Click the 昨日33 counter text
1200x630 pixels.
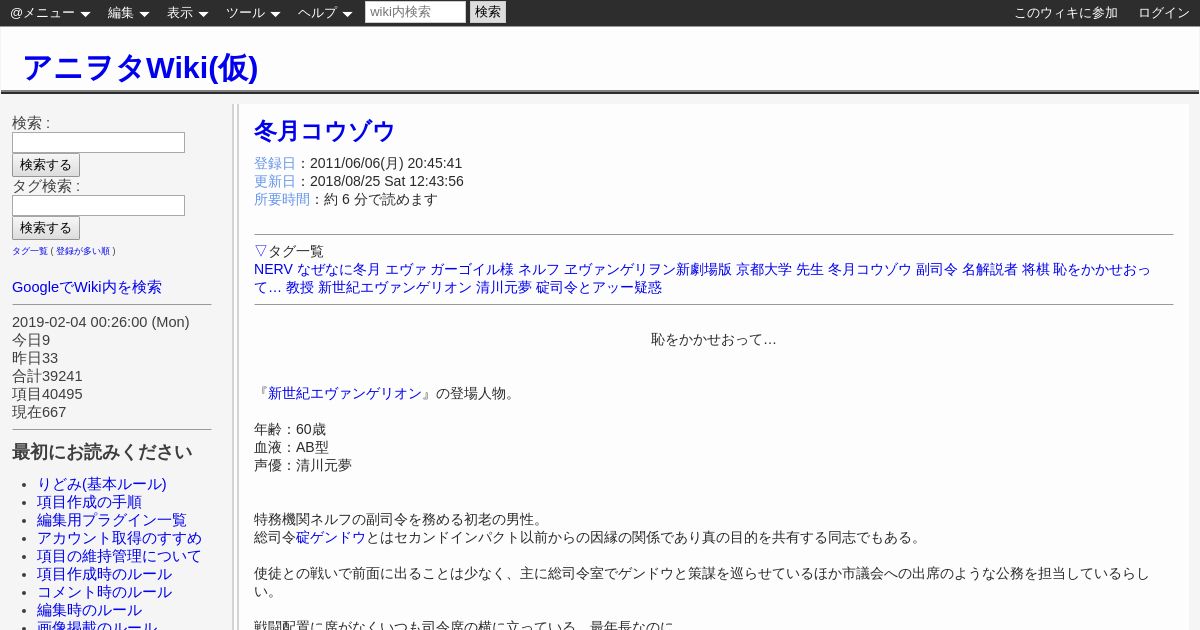tap(35, 358)
